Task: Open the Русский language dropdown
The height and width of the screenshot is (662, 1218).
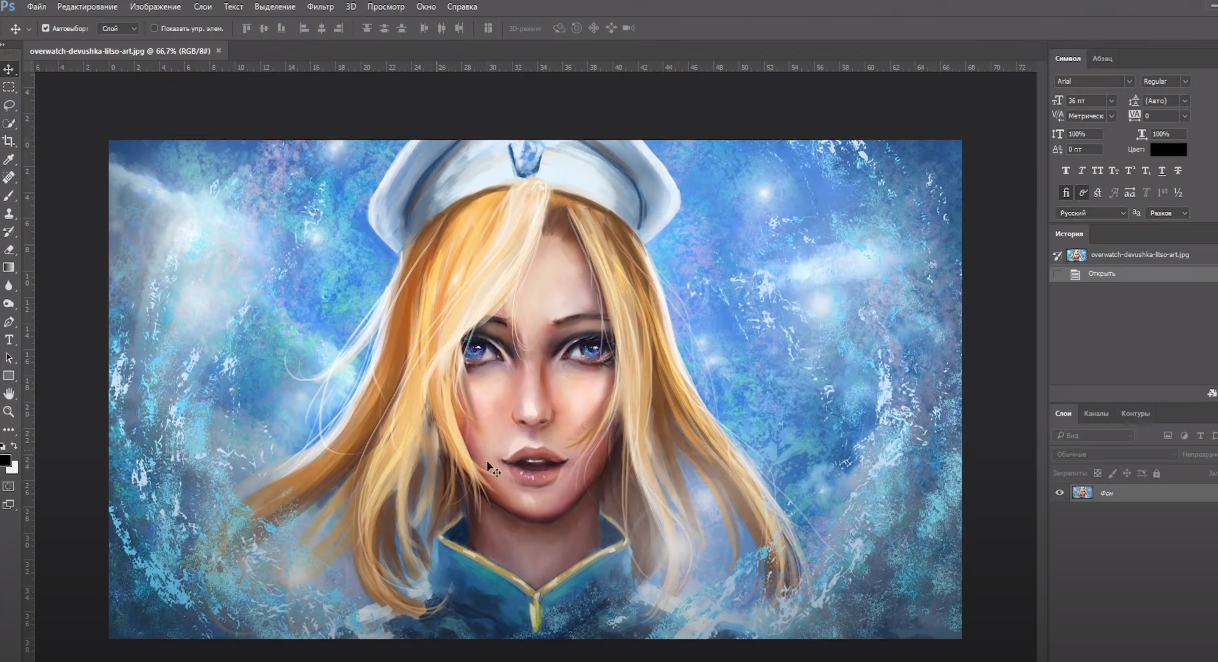Action: click(1092, 213)
